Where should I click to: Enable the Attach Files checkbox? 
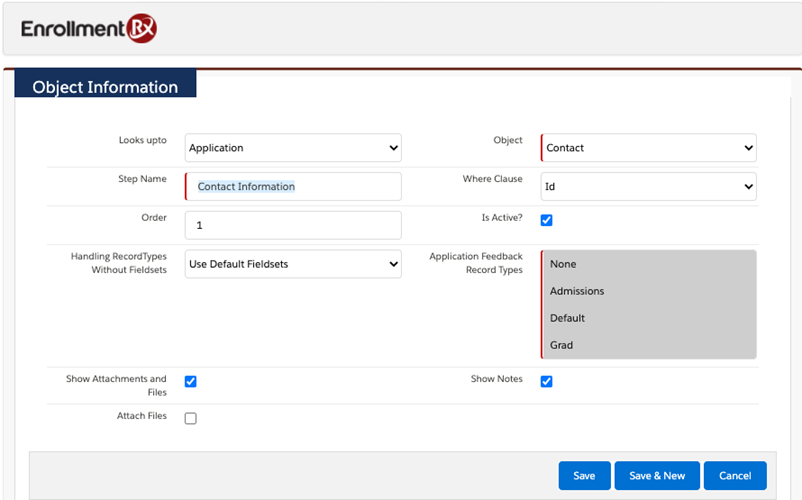pyautogui.click(x=191, y=418)
